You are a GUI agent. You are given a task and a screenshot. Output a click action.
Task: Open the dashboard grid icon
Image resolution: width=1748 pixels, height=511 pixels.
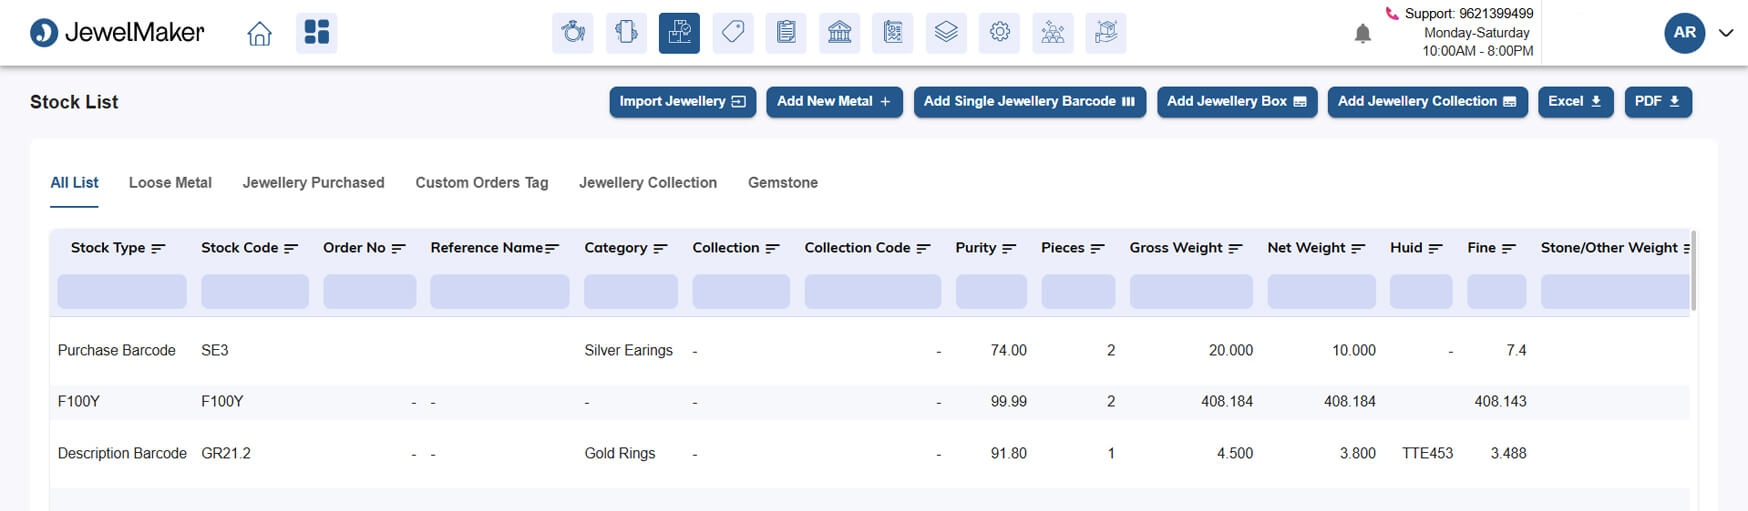tap(317, 33)
